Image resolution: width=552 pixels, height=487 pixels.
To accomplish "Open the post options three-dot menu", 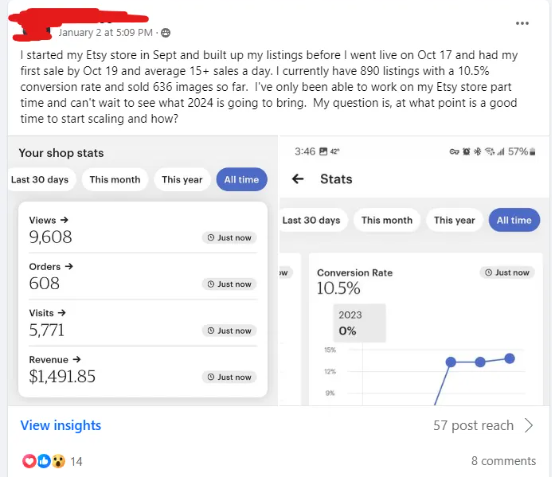I will point(522,23).
